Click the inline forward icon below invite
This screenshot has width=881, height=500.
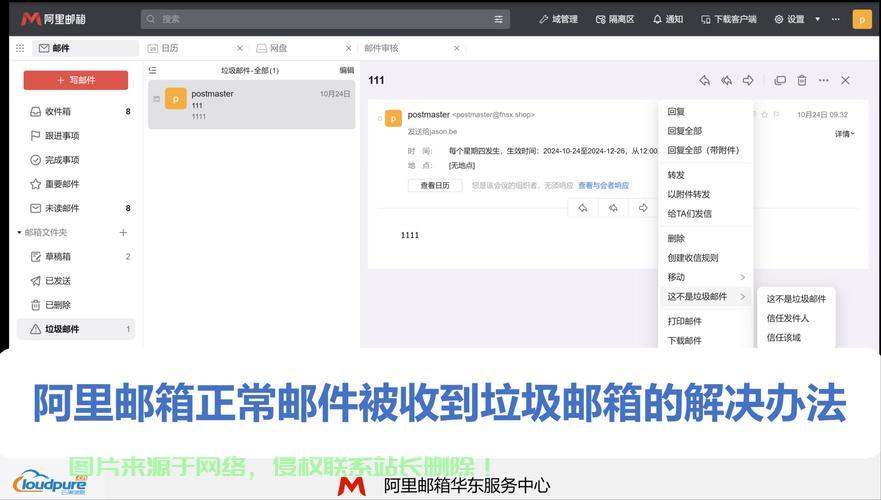click(643, 208)
